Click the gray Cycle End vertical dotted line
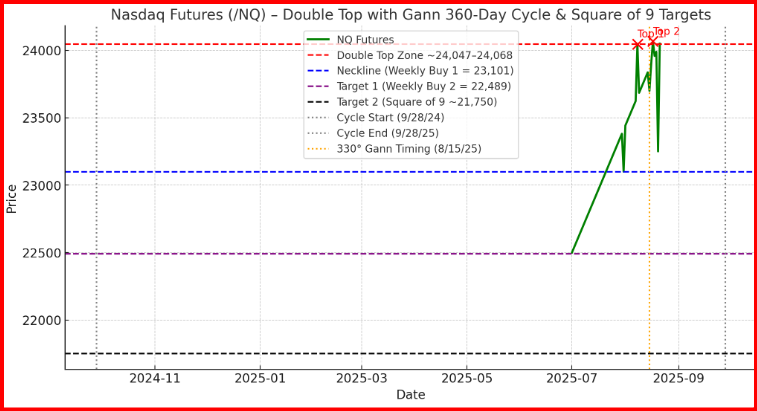Screen dimensions: 757x411 (x=725, y=198)
